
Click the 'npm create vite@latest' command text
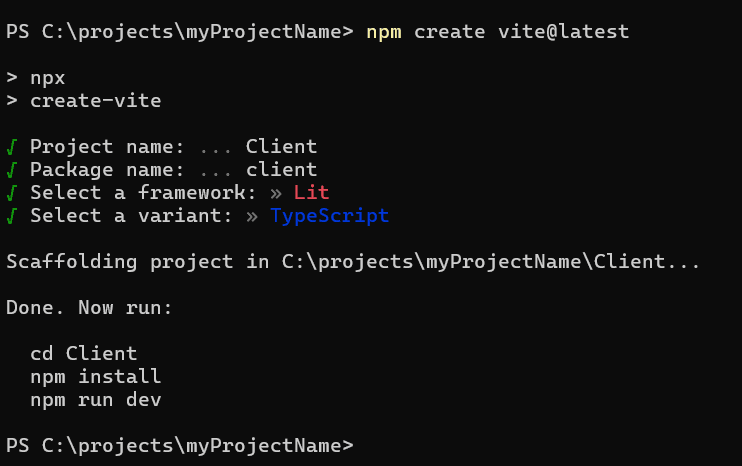(x=497, y=32)
